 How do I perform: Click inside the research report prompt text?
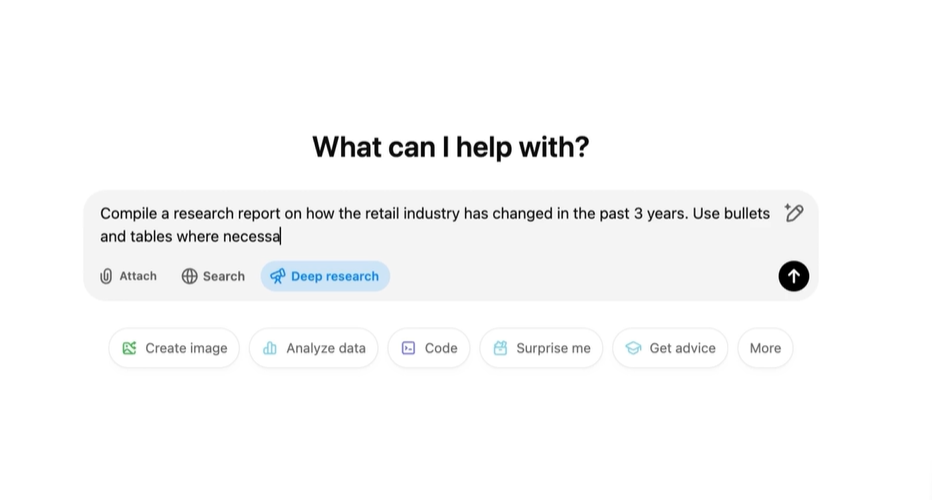[x=400, y=214]
